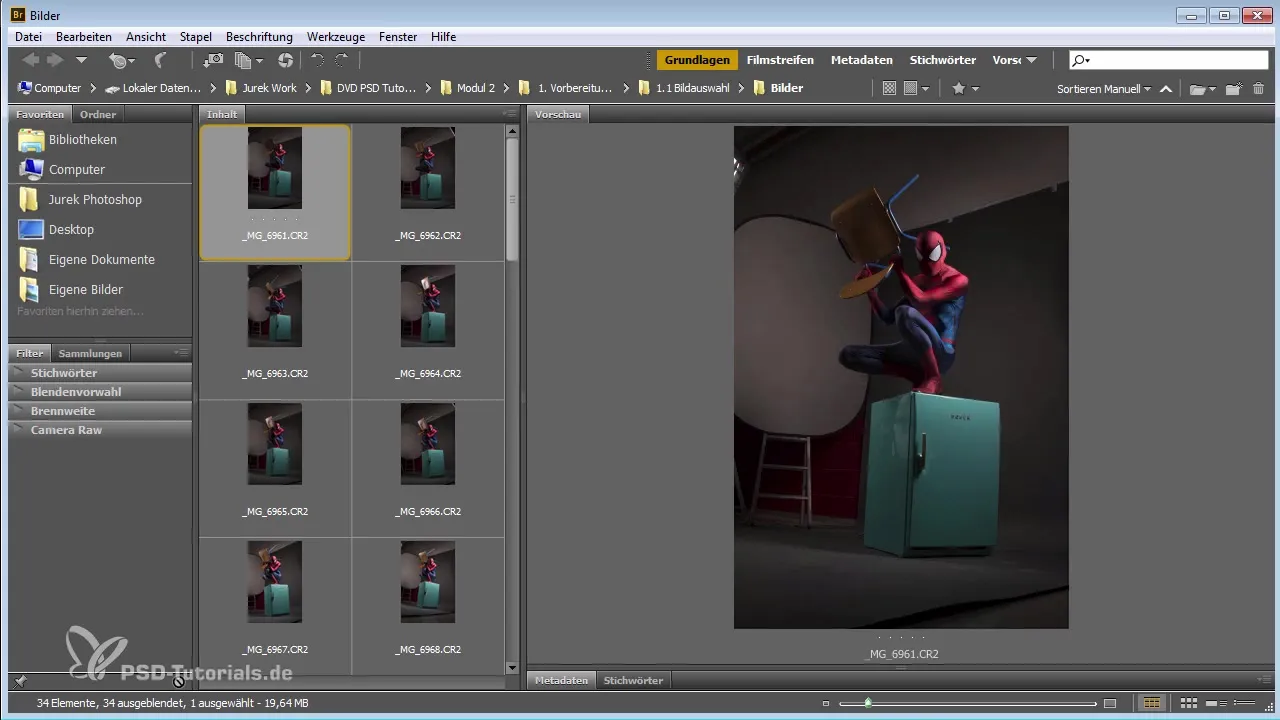Click the return to Photoshop boomerang icon

159,60
